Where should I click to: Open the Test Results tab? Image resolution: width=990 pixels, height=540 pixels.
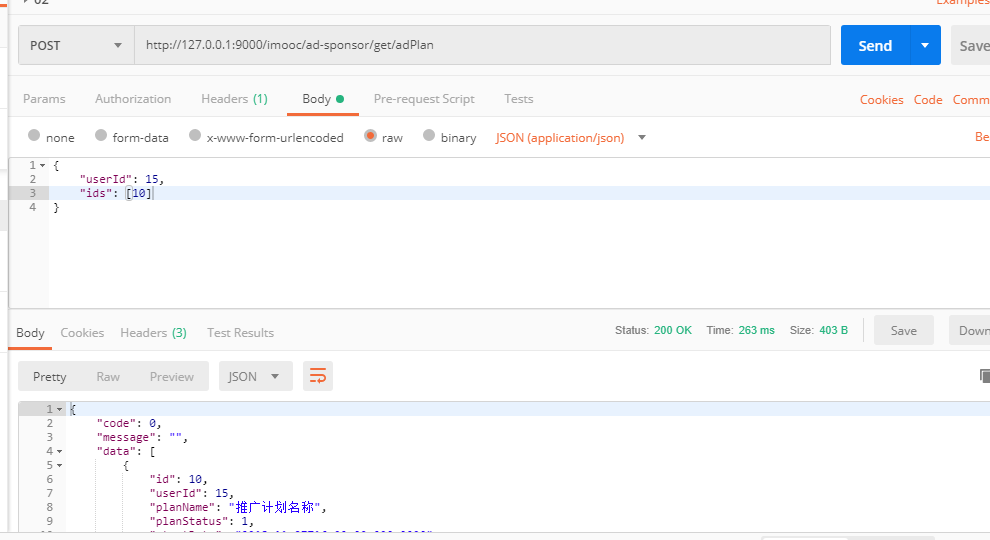[241, 333]
